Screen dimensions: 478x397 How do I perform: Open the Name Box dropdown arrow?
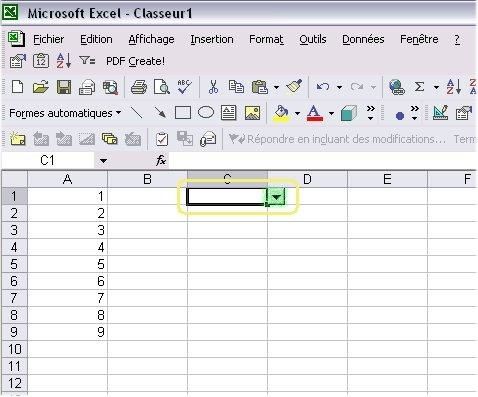[x=103, y=161]
